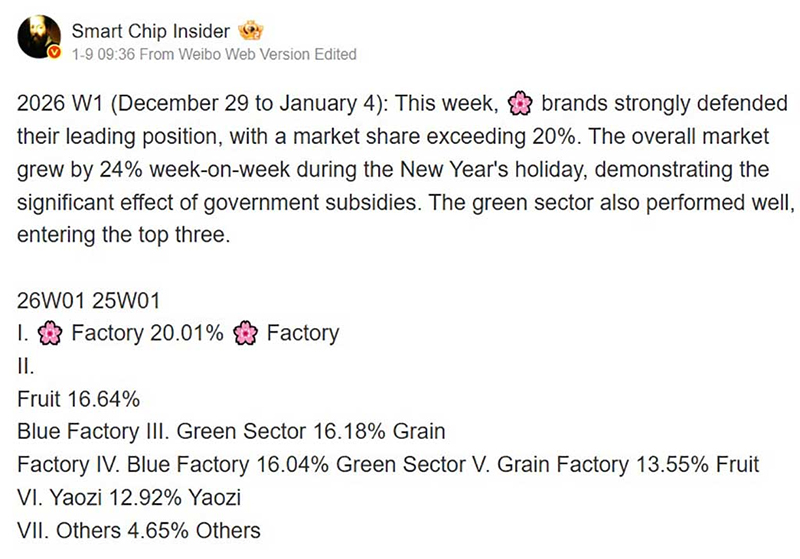This screenshot has height=559, width=800.
Task: Click the orange verified badge on avatar
Action: click(x=56, y=51)
